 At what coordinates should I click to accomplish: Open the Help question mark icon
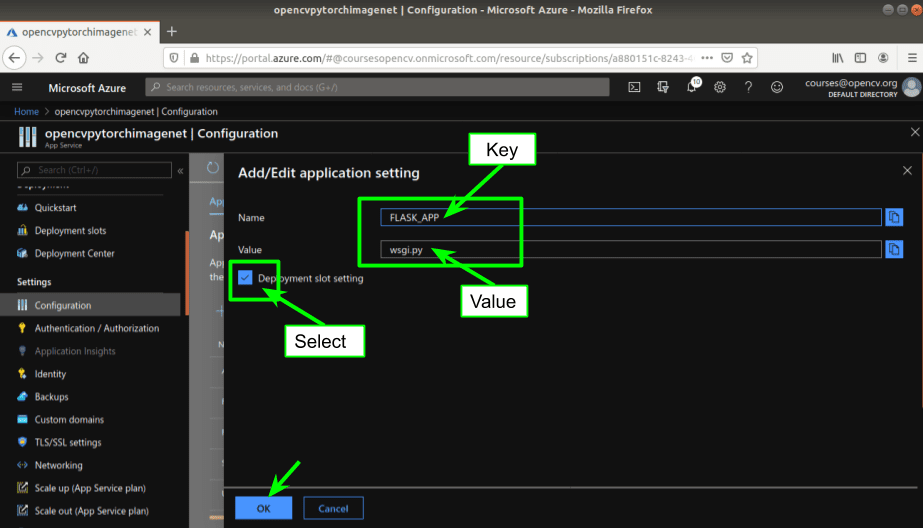[x=748, y=87]
